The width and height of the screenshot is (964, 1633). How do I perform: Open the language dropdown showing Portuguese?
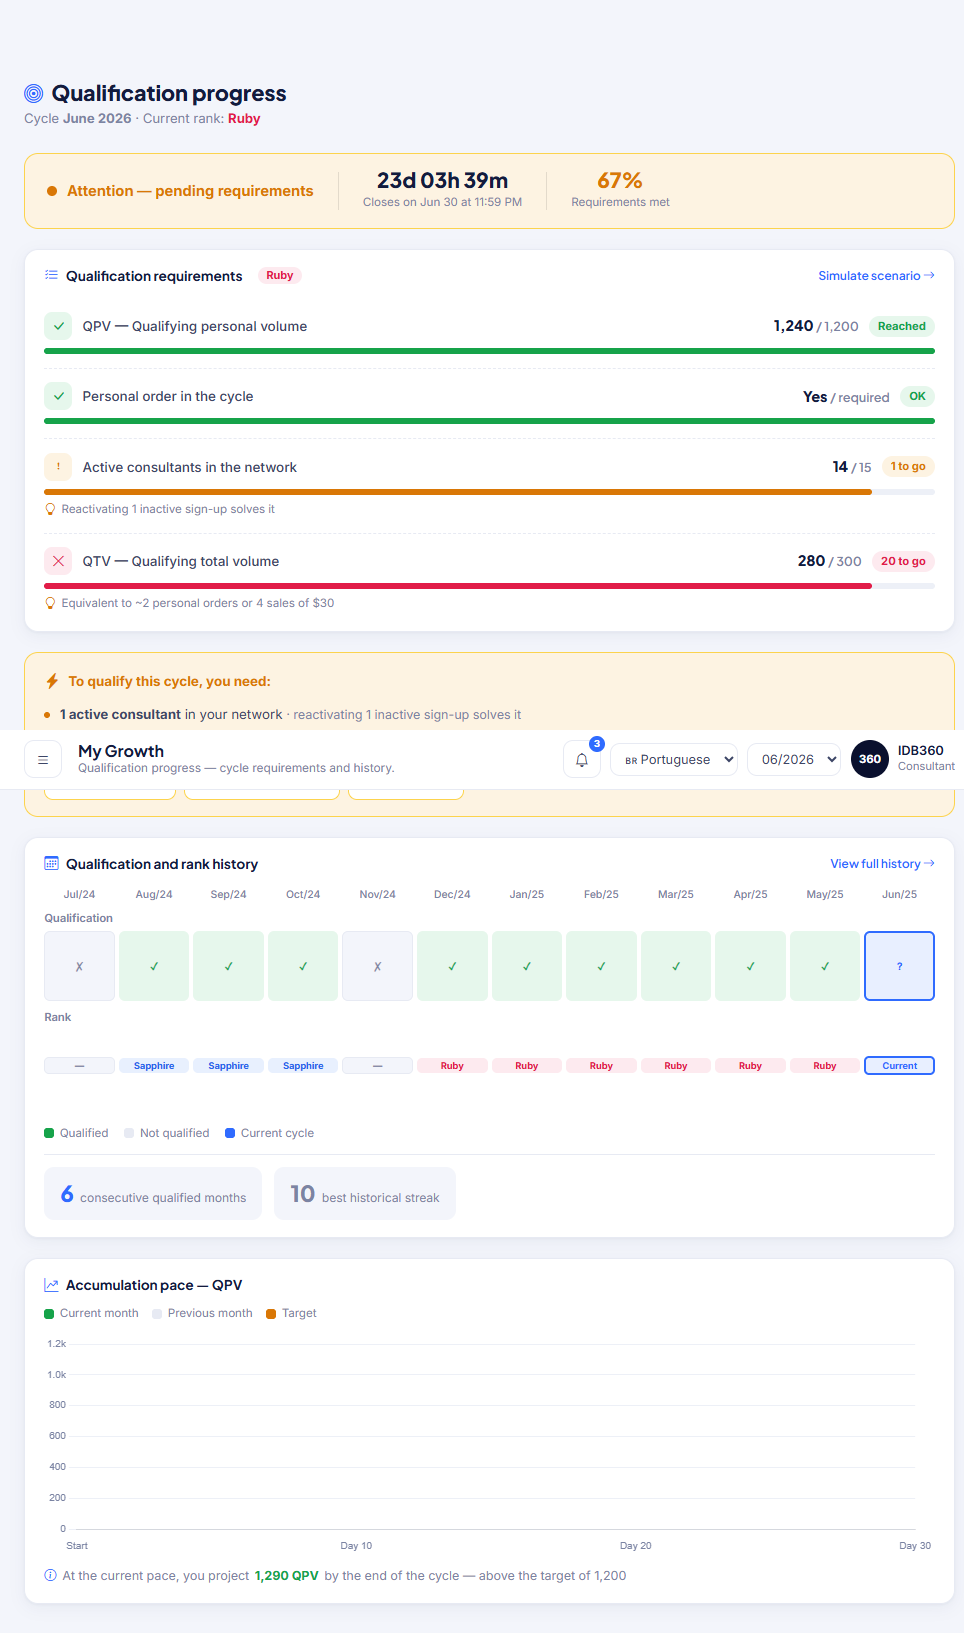[674, 759]
